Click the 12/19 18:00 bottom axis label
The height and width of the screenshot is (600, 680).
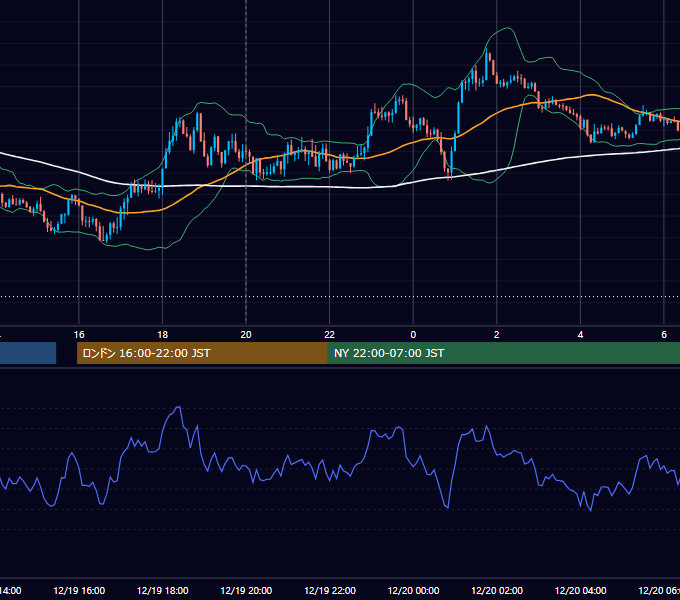coord(163,590)
